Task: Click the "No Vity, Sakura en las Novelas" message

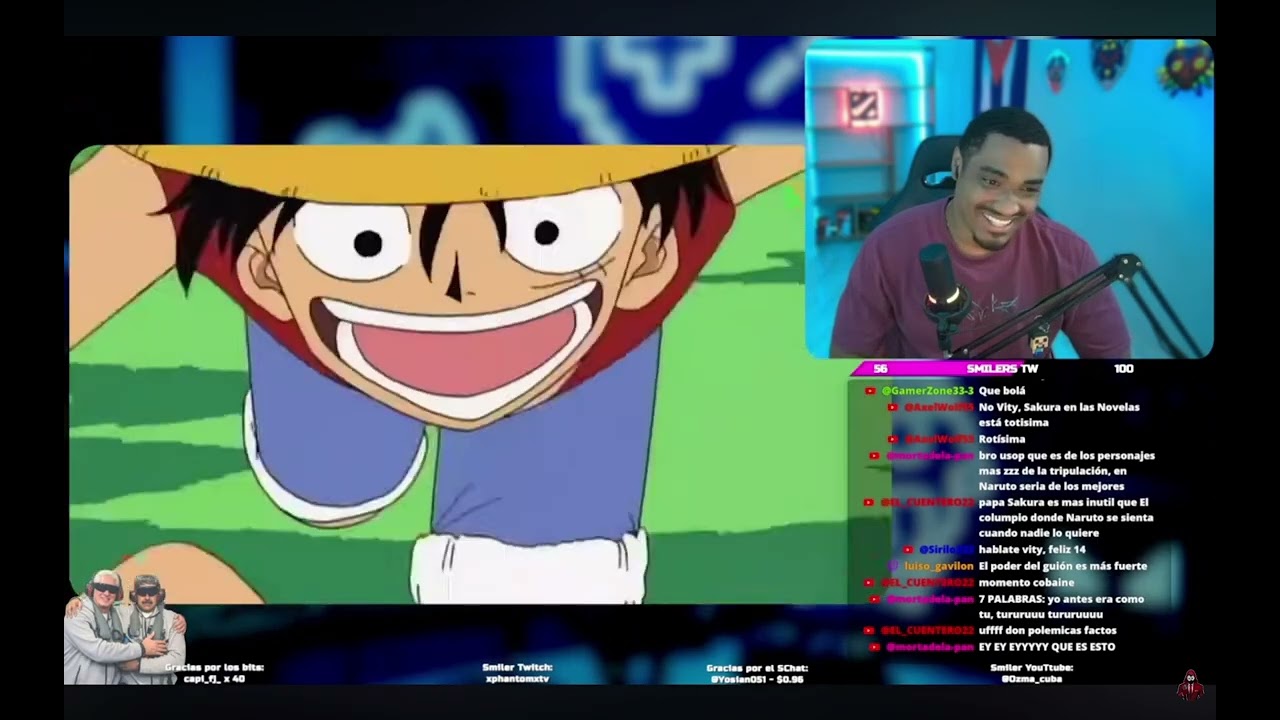Action: tap(1059, 415)
